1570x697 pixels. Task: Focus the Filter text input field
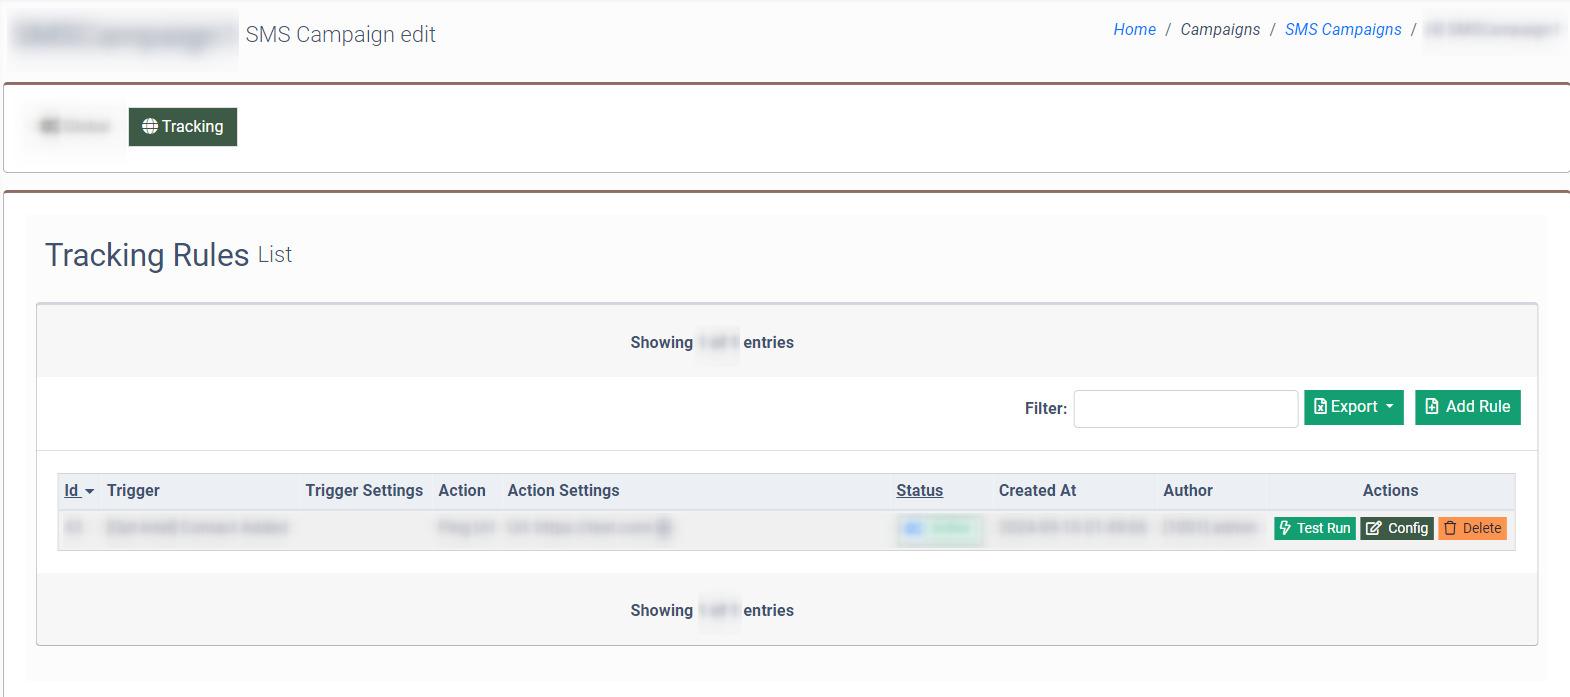[x=1185, y=409]
